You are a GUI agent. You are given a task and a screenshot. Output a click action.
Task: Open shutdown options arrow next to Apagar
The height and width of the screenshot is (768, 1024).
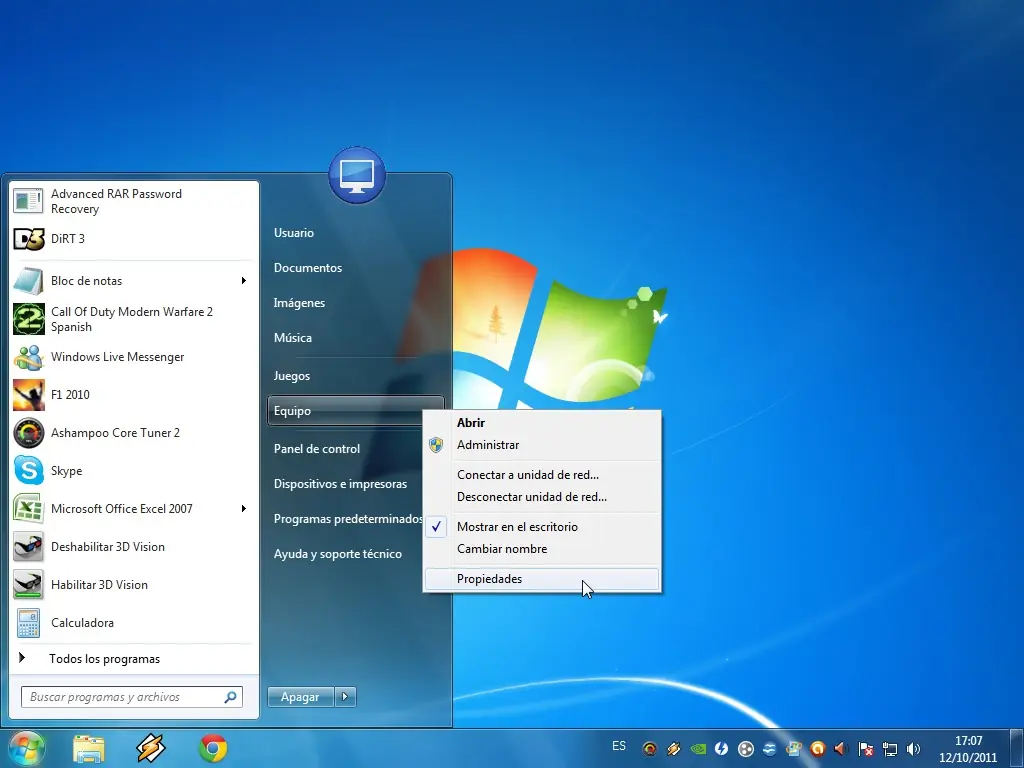pos(345,697)
